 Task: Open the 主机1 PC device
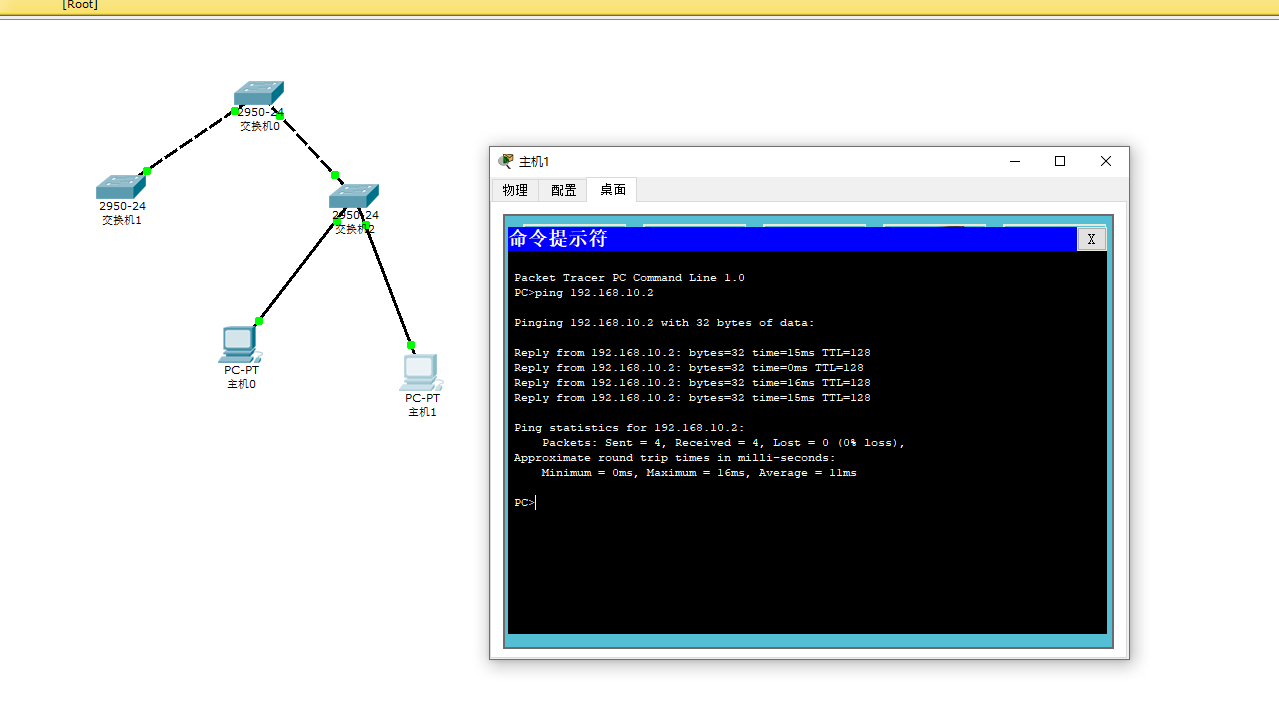pos(421,372)
